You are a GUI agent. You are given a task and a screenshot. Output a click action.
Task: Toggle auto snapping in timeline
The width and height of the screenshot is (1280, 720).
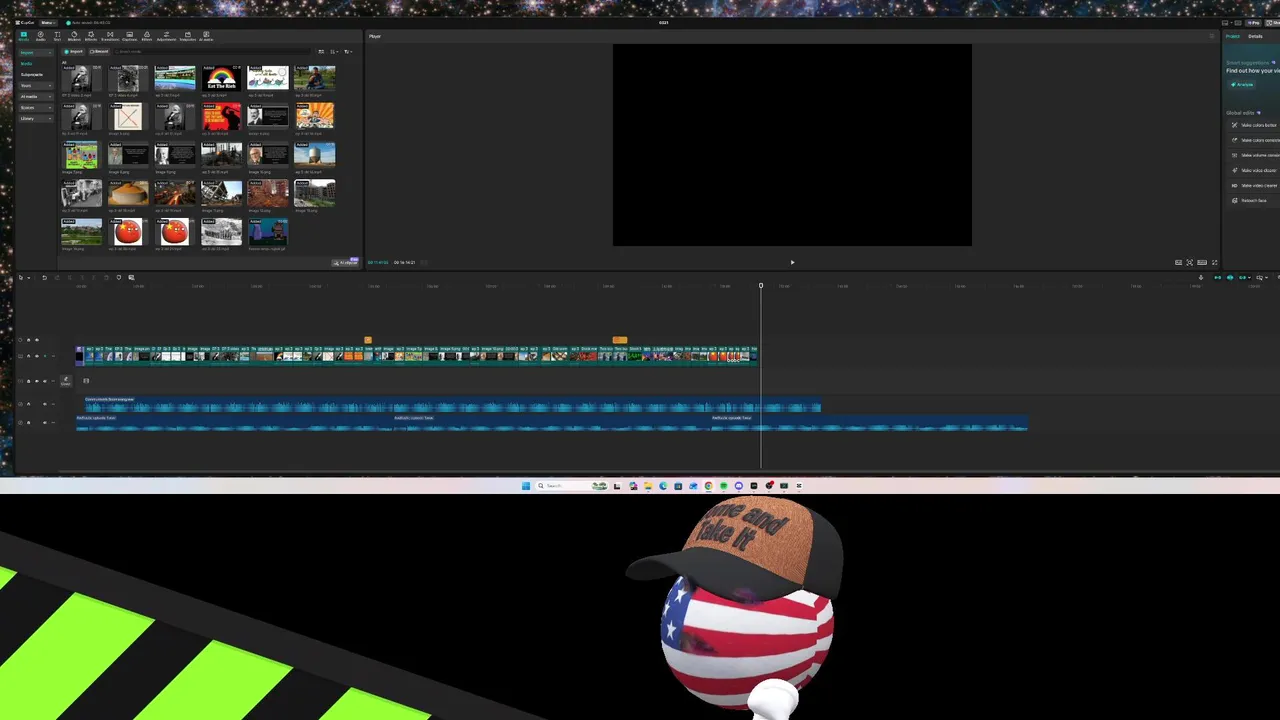pos(1230,277)
